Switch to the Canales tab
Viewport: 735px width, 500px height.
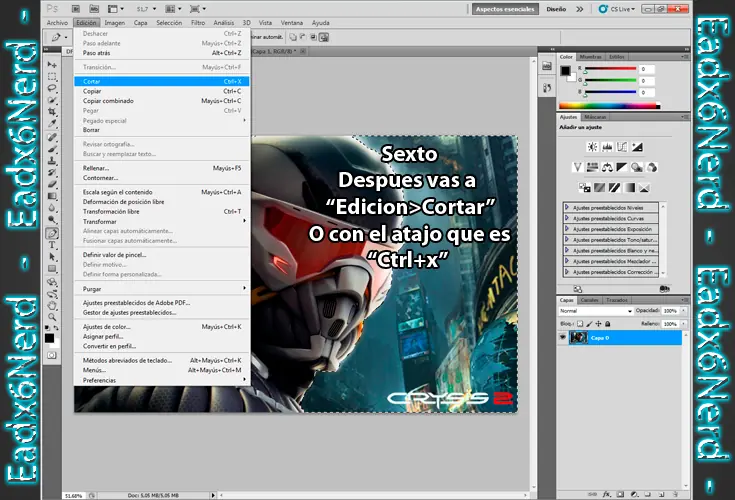click(589, 300)
